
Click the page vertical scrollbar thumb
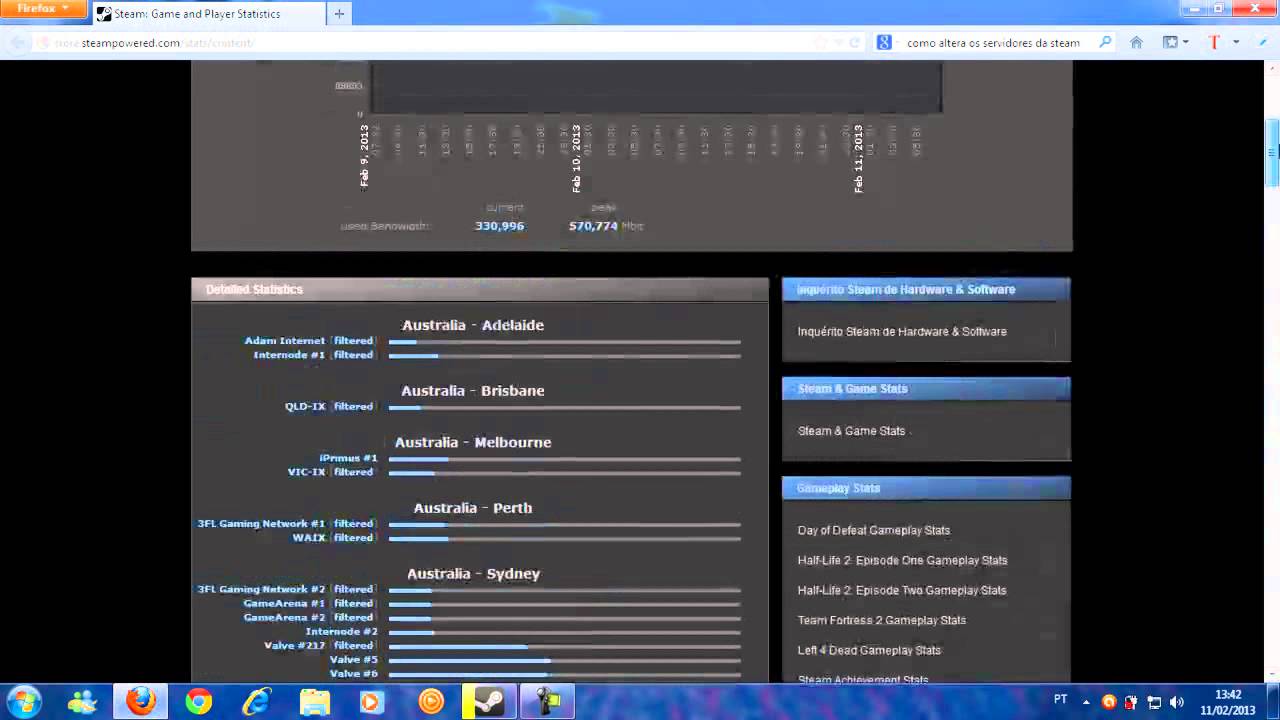click(1273, 152)
